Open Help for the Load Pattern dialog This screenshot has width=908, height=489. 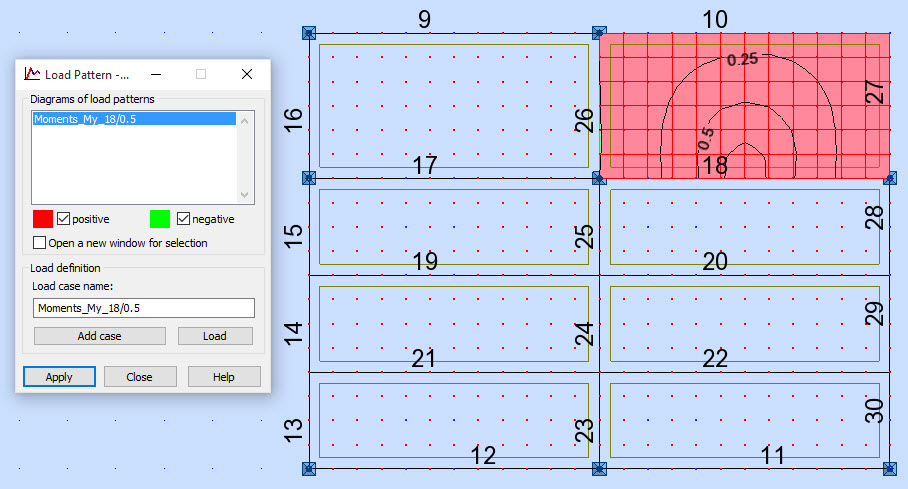click(224, 377)
